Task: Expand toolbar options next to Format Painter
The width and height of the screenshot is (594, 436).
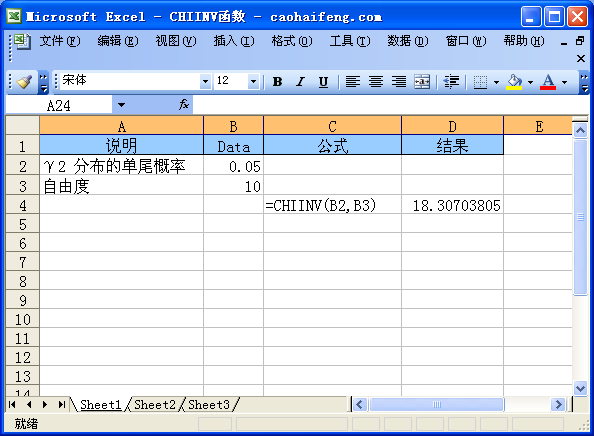Action: 44,82
